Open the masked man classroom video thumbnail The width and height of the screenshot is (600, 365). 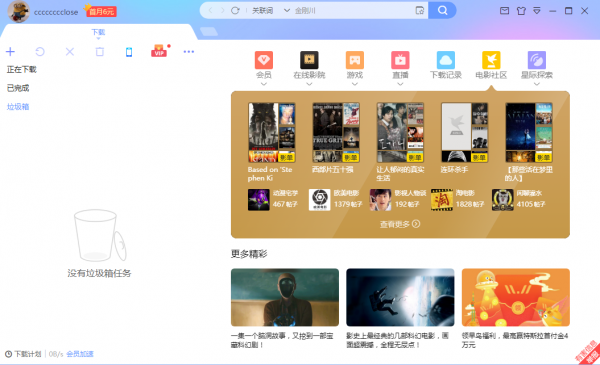pos(285,297)
